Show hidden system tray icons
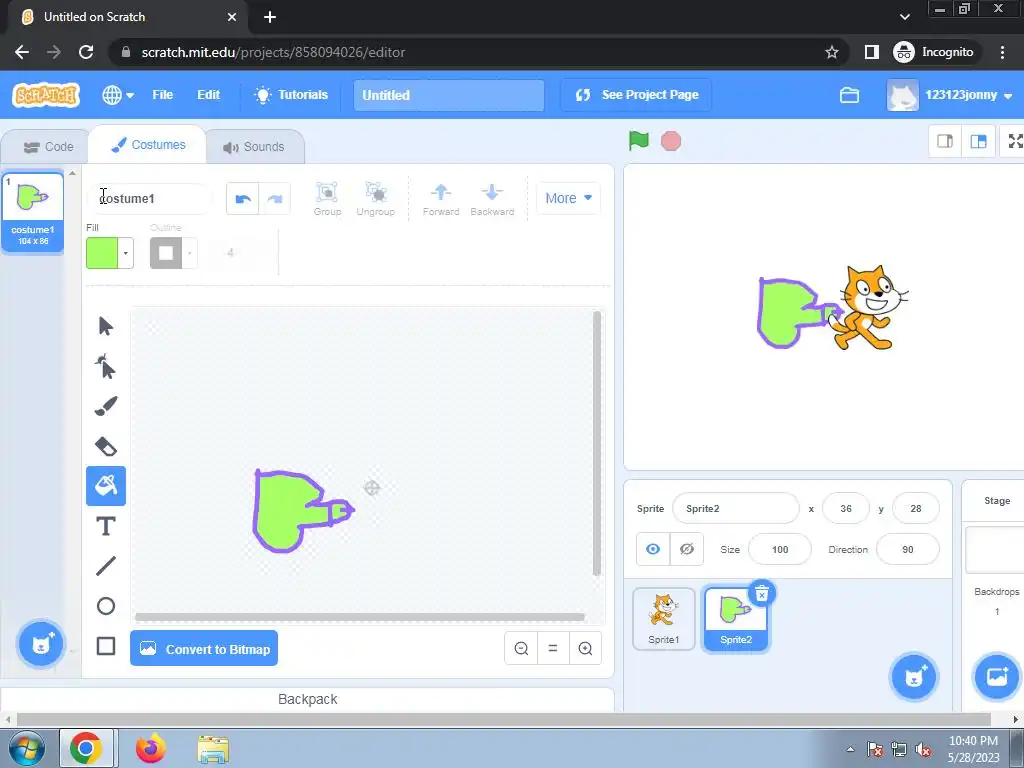The width and height of the screenshot is (1024, 768). 850,749
